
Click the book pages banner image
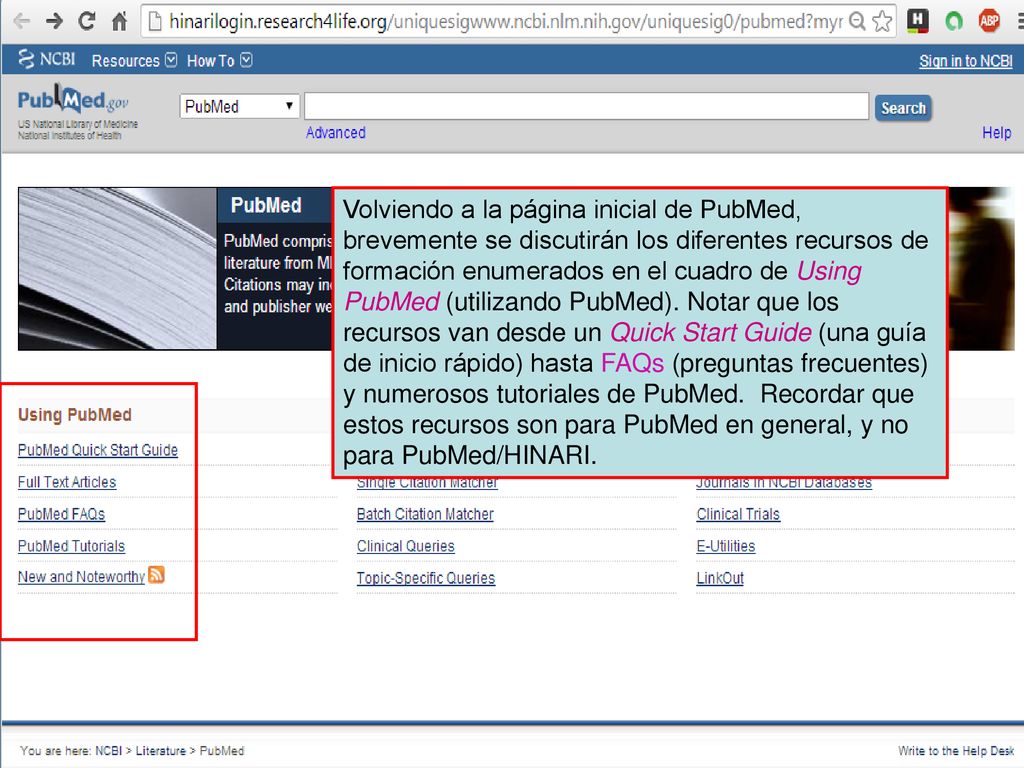[118, 268]
